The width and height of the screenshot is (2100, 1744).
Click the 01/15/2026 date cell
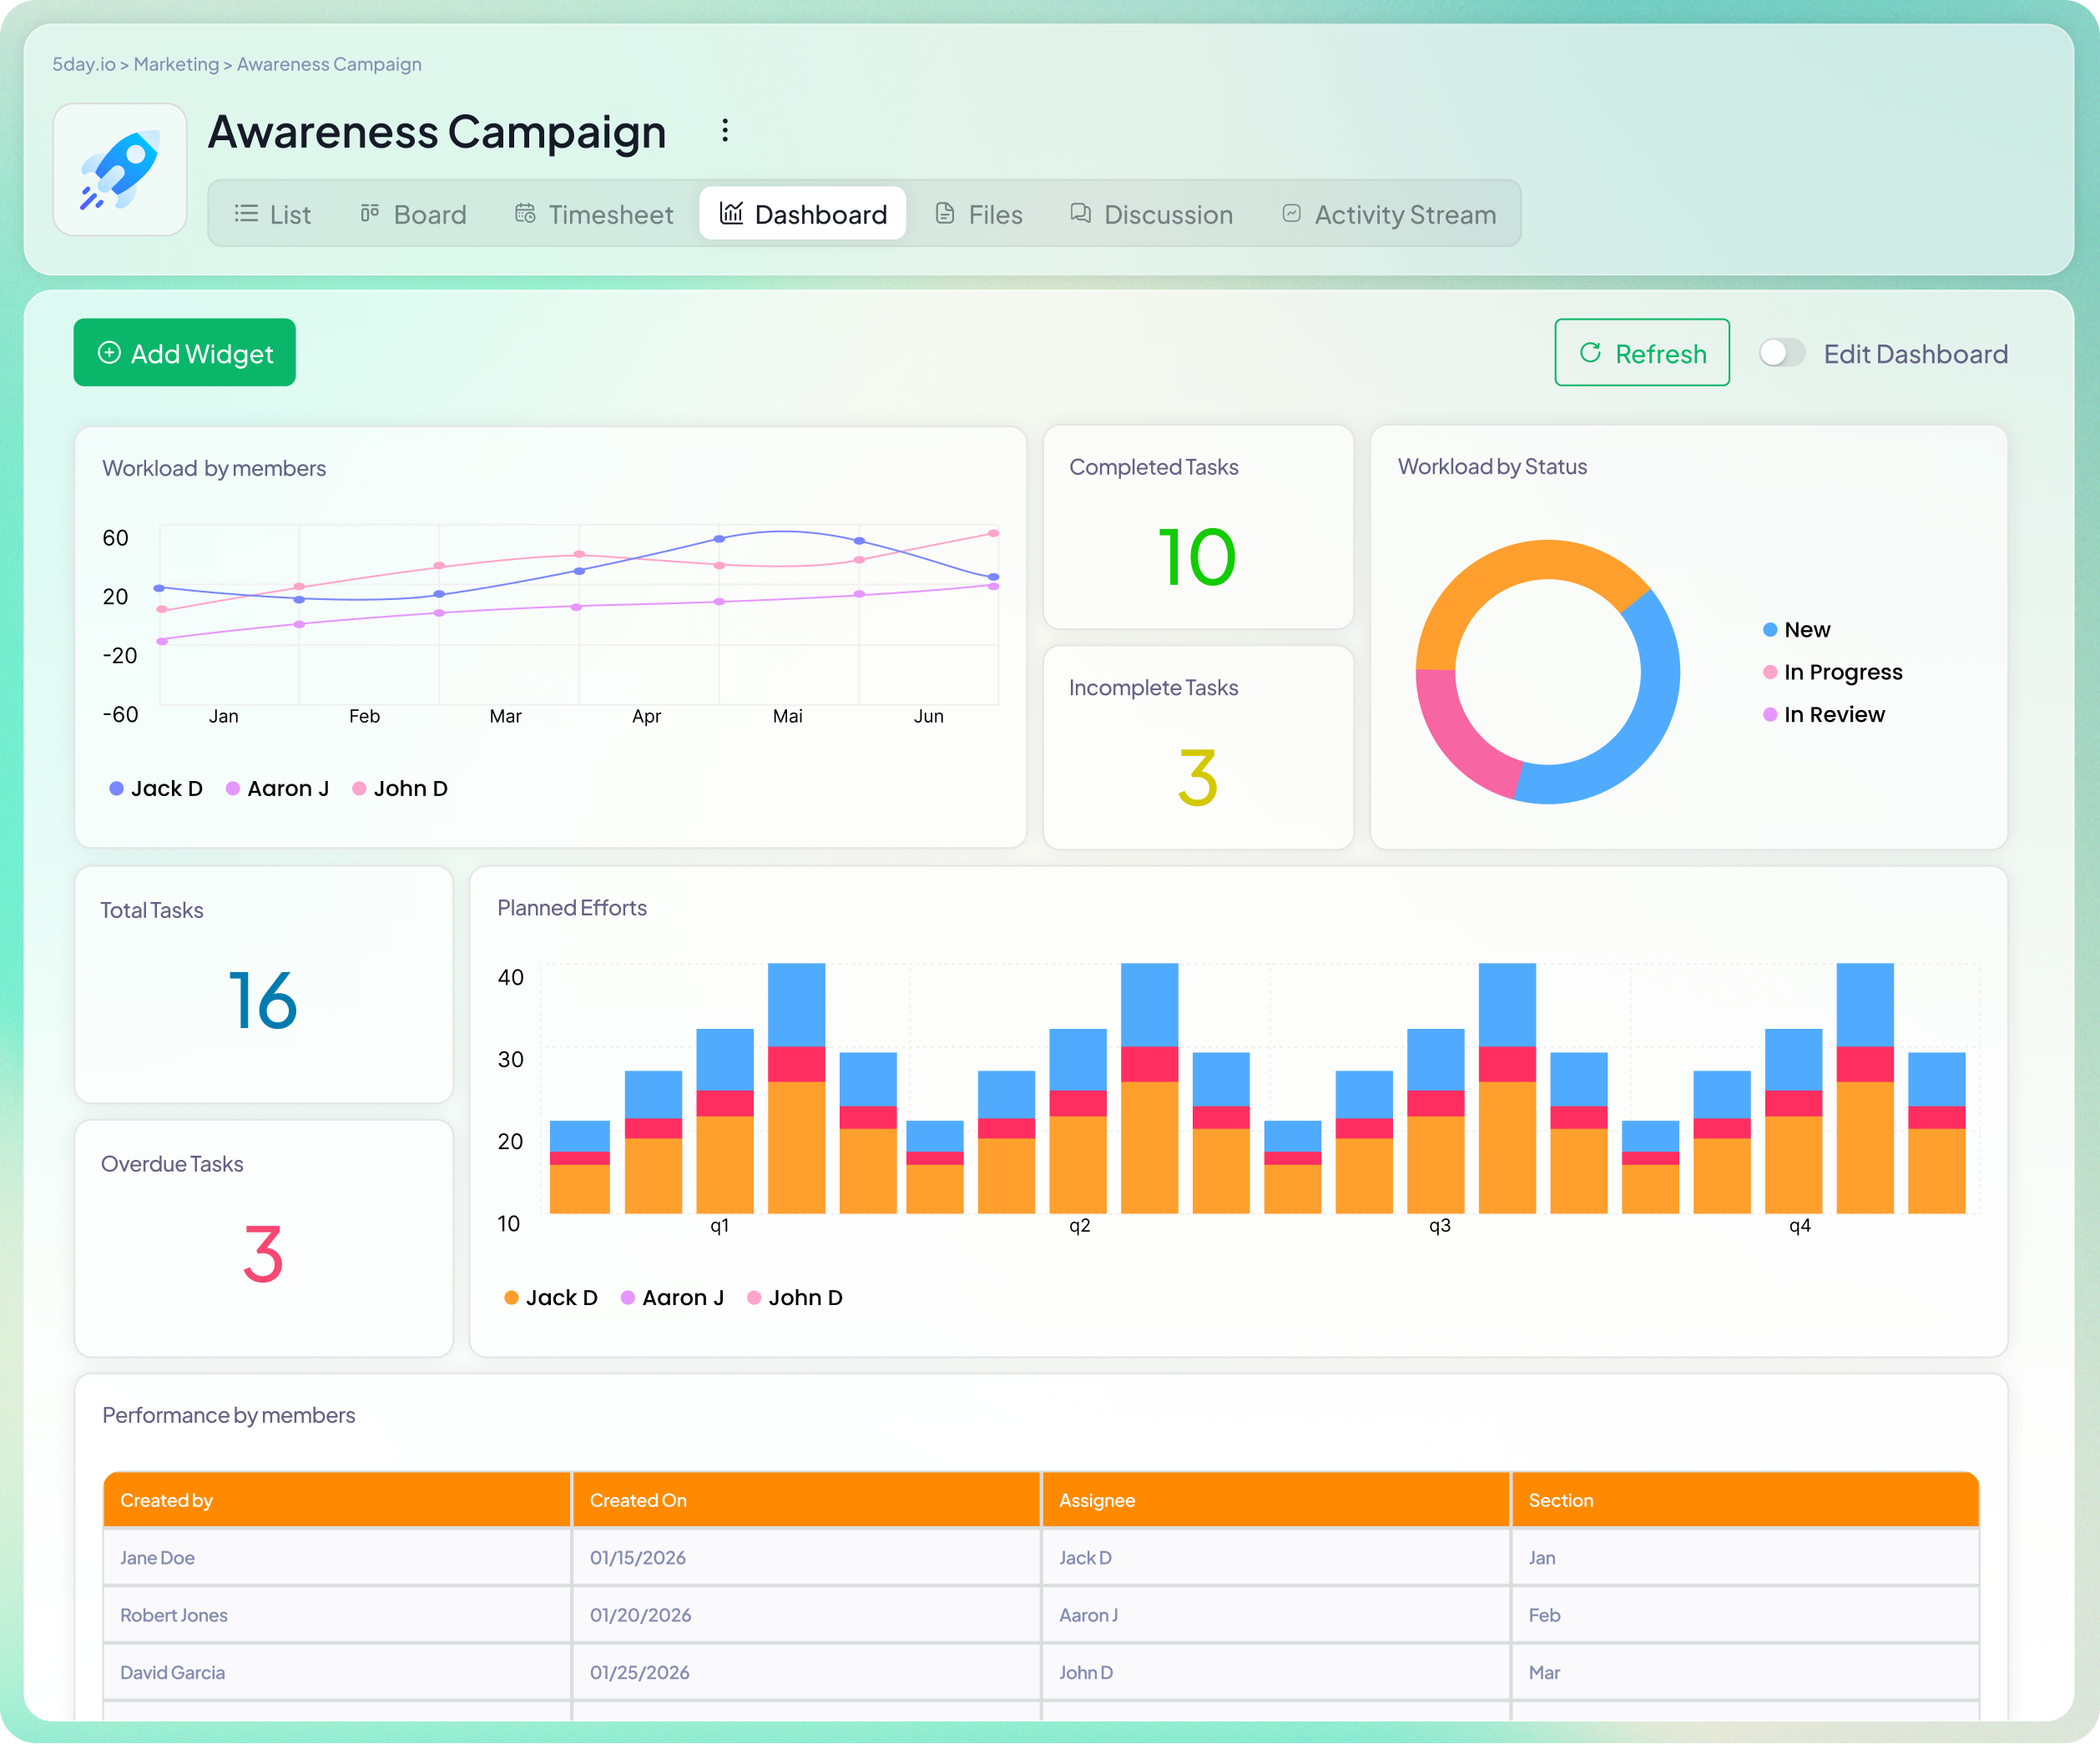click(x=806, y=1558)
